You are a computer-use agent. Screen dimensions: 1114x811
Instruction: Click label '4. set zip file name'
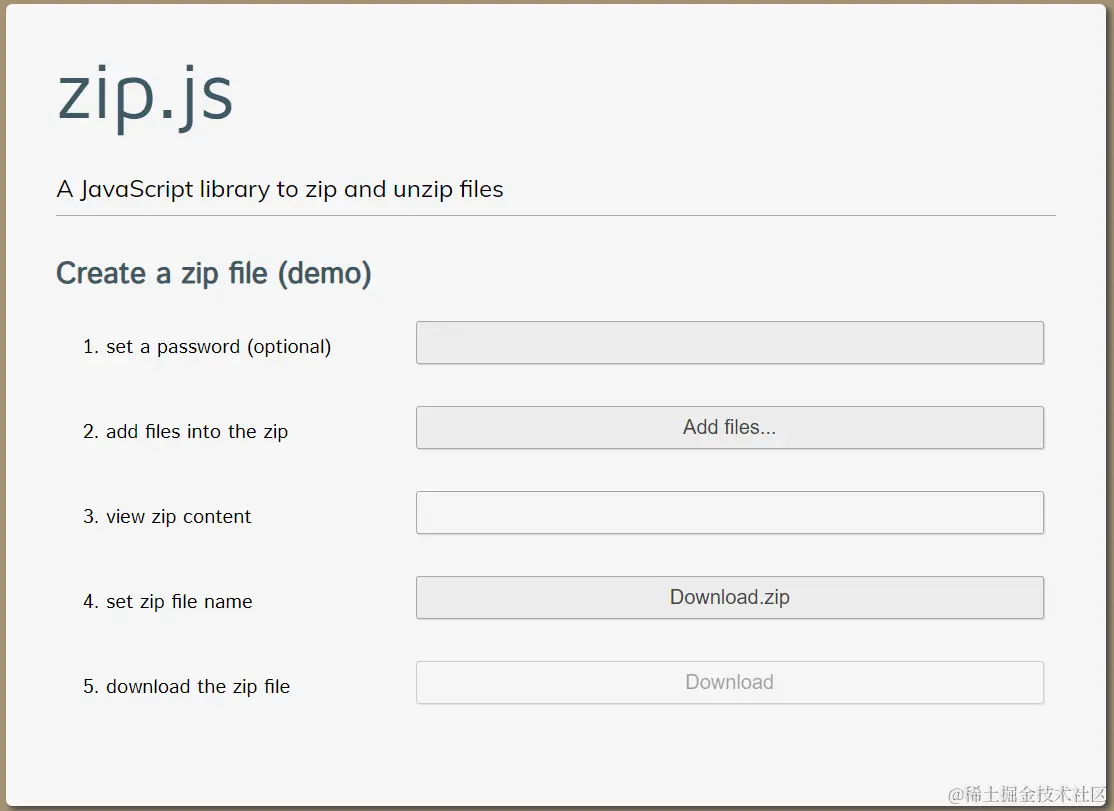point(168,602)
